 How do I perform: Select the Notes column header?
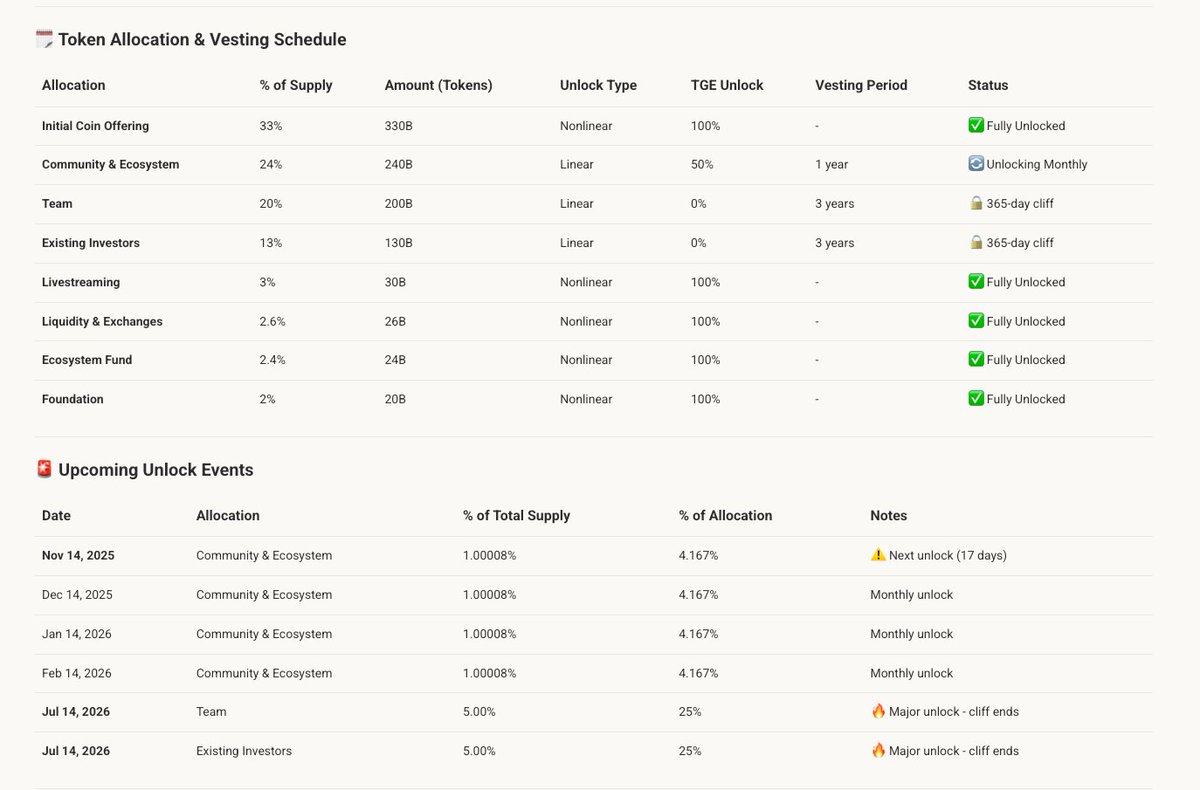(x=888, y=516)
